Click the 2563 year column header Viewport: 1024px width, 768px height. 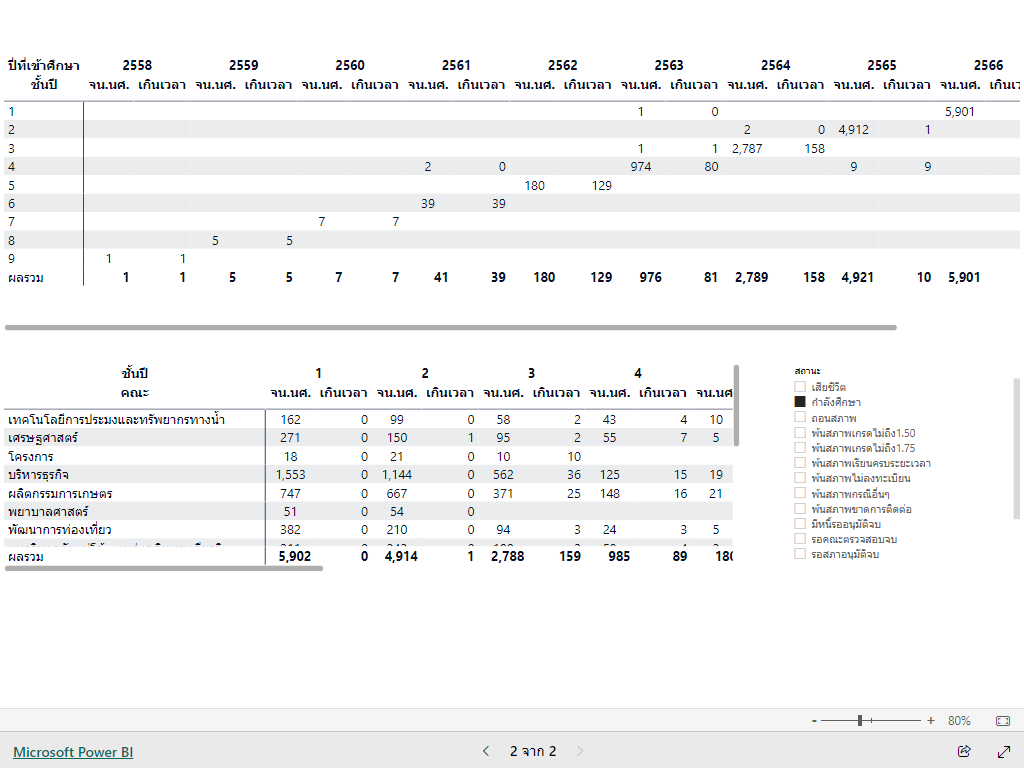coord(669,65)
